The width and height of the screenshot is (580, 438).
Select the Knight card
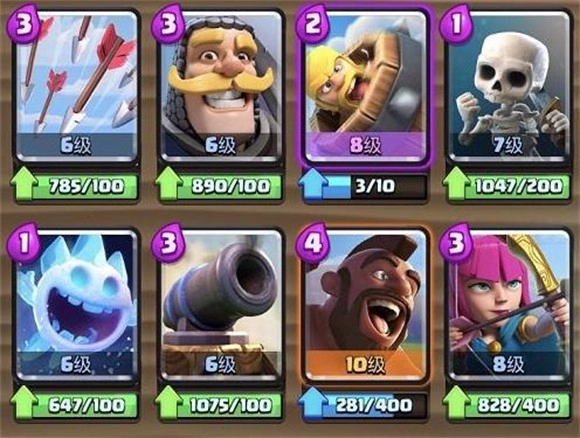(221, 86)
